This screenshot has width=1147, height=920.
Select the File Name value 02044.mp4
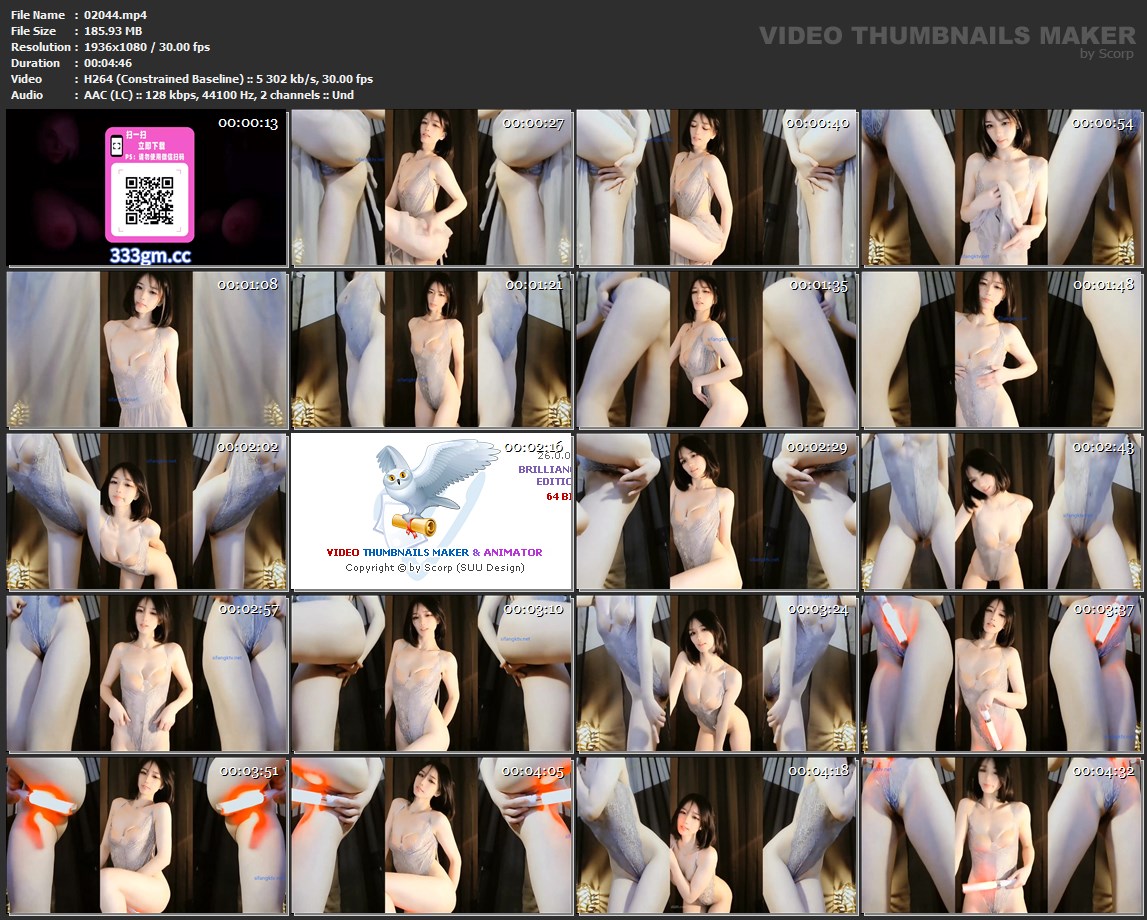pos(114,15)
